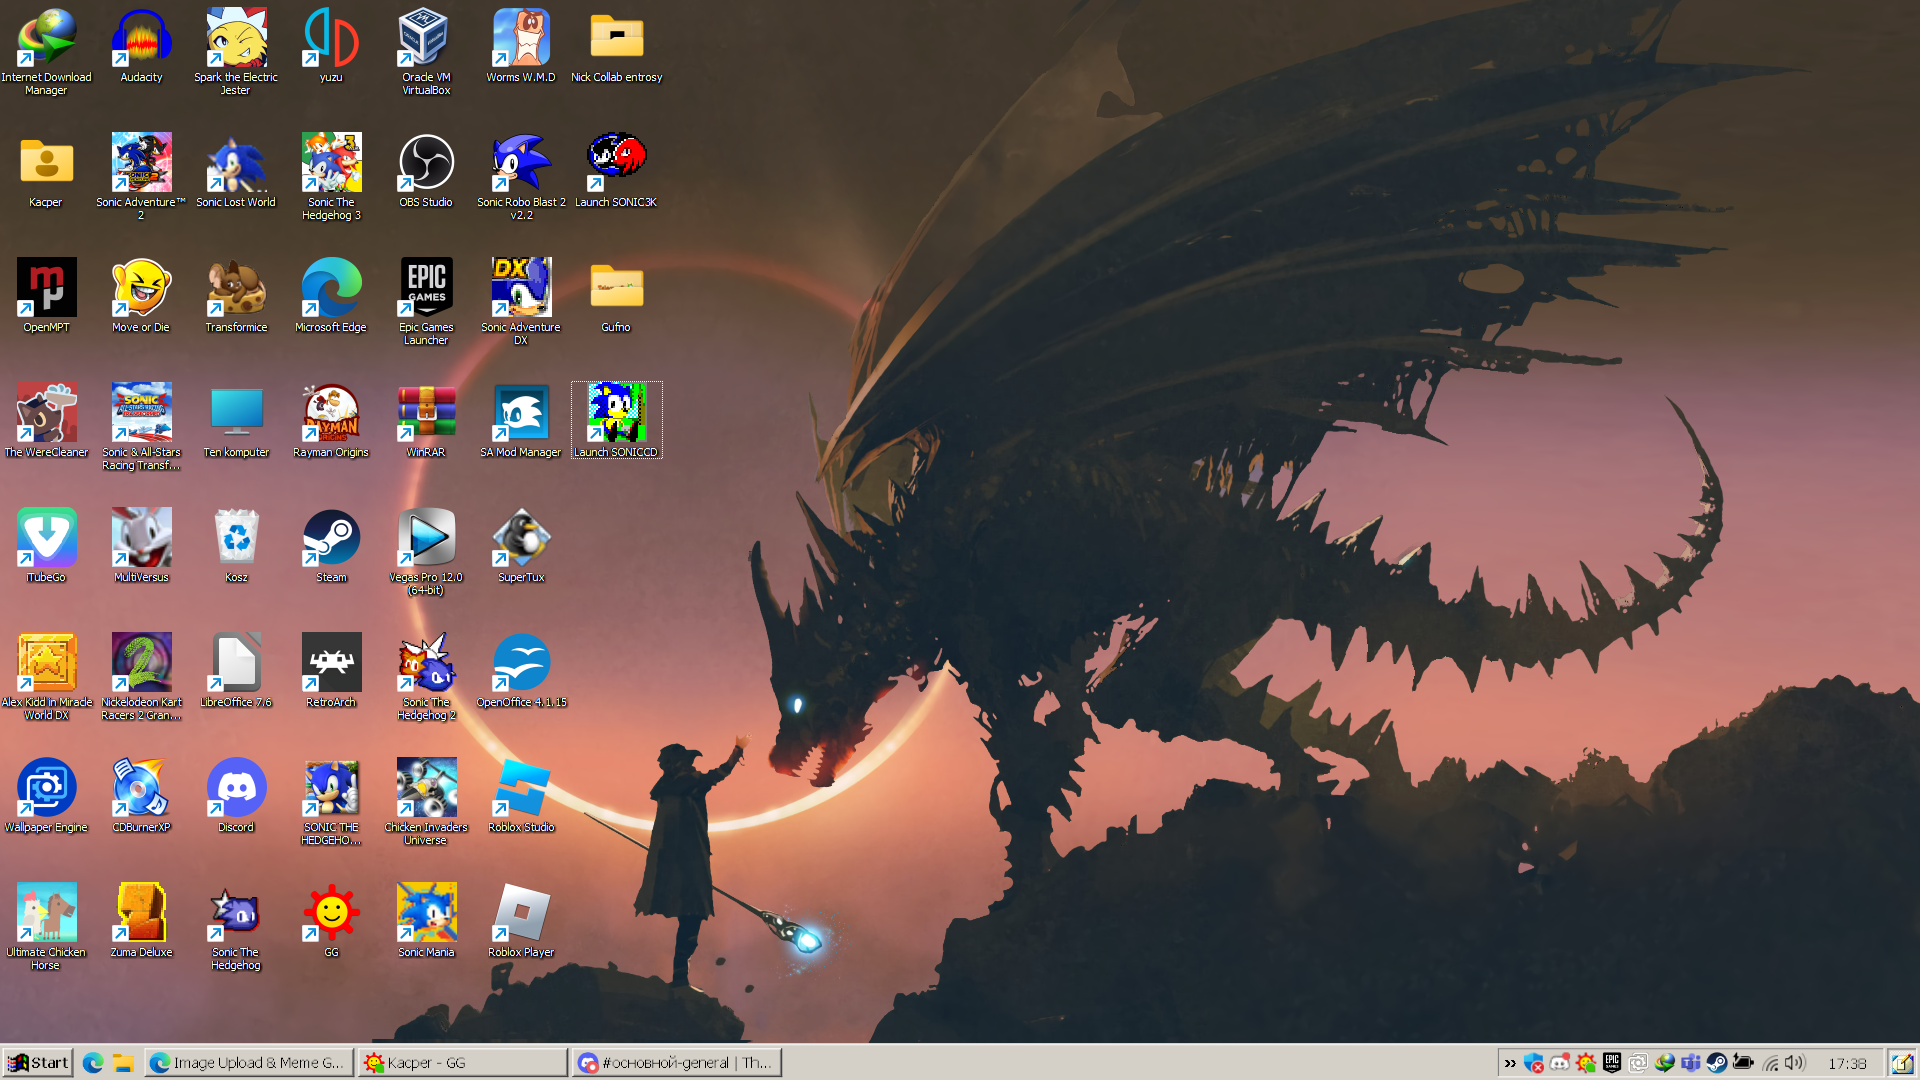Select the Launch SONIC3K shortcut
The width and height of the screenshot is (1920, 1080).
point(616,171)
